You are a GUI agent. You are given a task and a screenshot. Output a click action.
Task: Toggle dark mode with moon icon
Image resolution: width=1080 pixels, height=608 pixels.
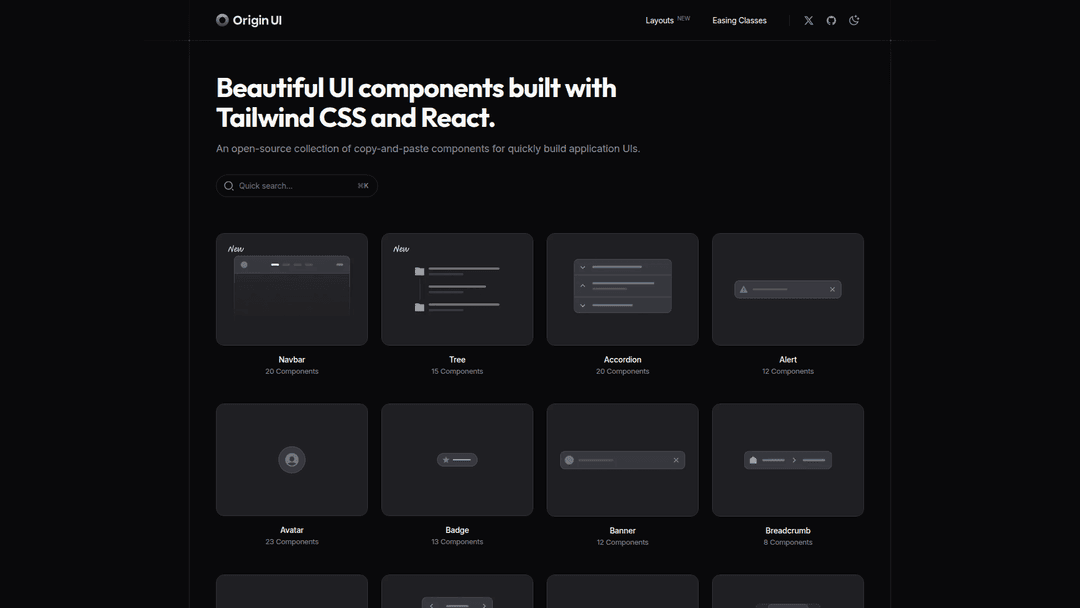[x=854, y=20]
